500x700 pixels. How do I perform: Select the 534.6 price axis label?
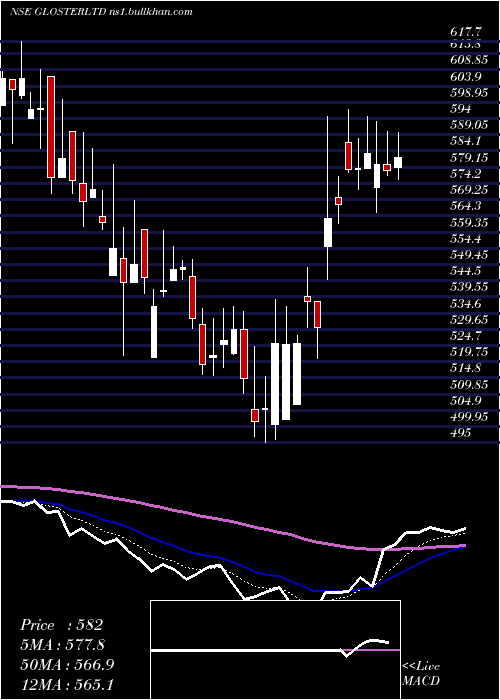pyautogui.click(x=466, y=303)
